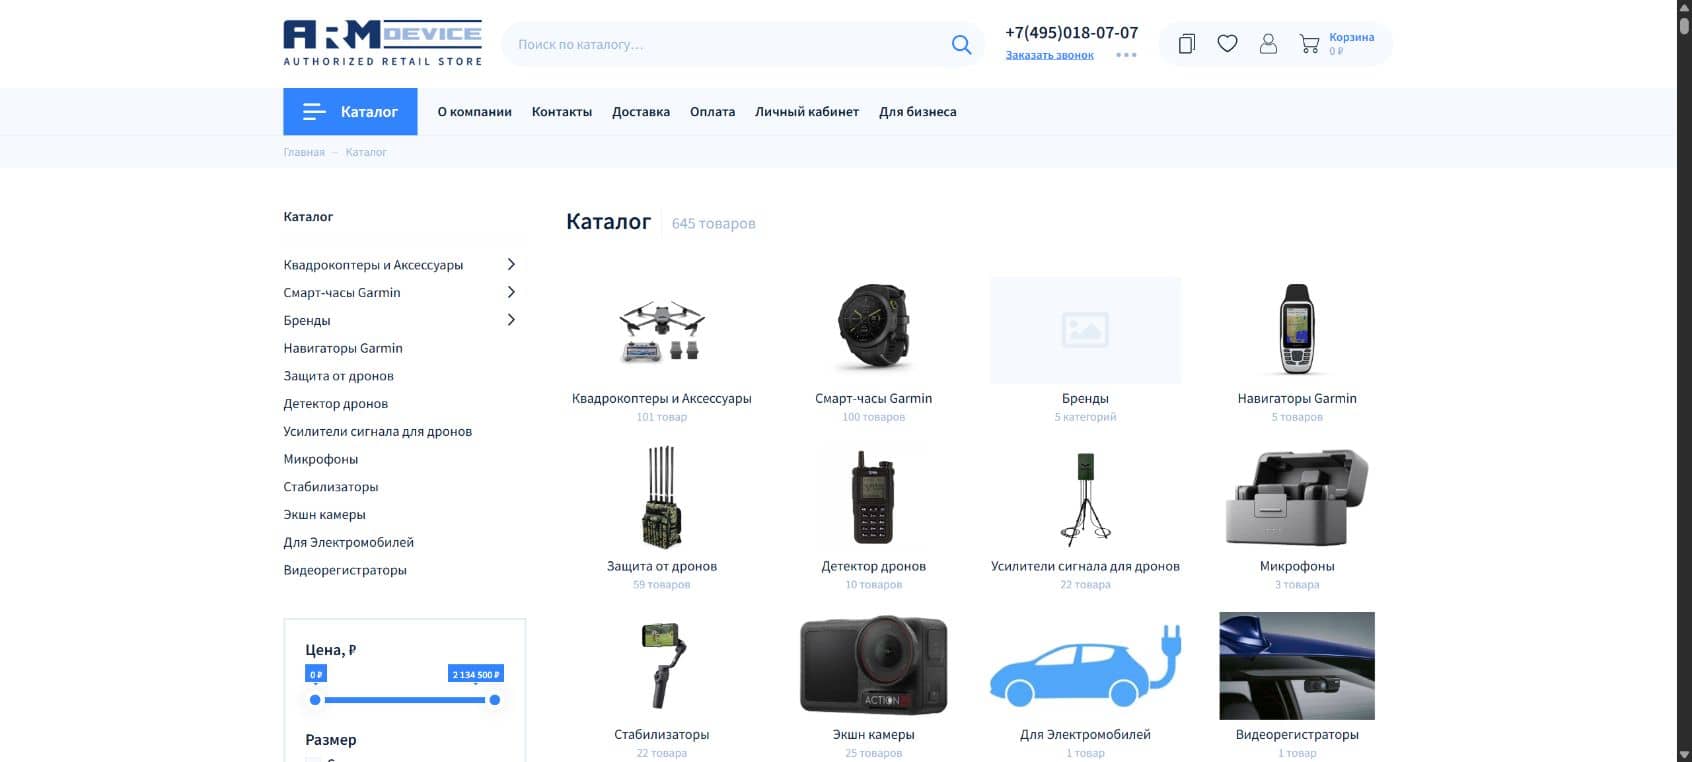Open Видеорегистраторы dashcam image
This screenshot has height=762, width=1692.
(x=1297, y=666)
